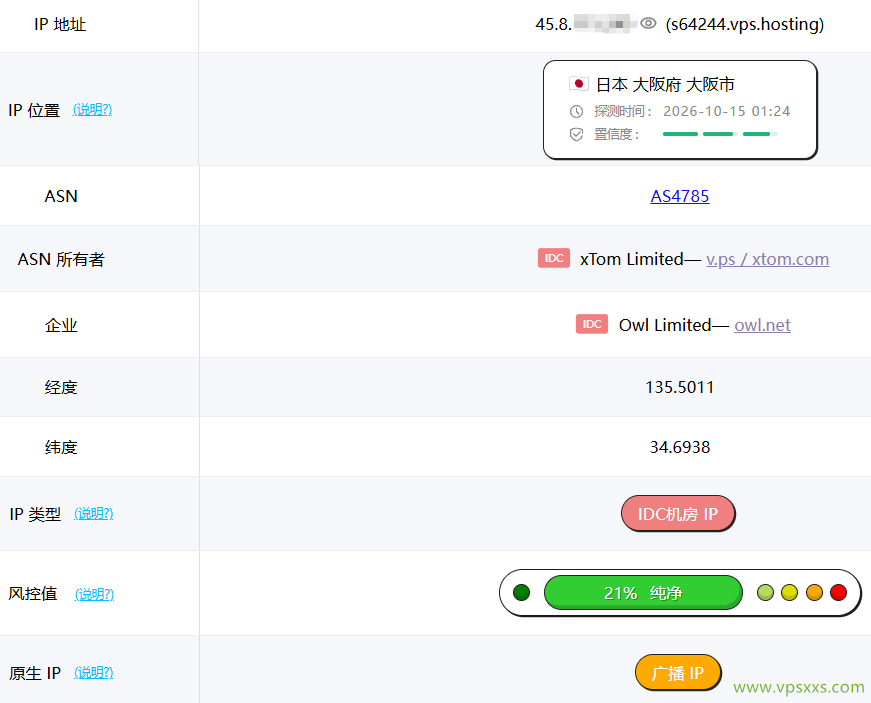This screenshot has height=703, width=871.
Task: Click the shield icon beside 置信度
Action: click(x=577, y=134)
